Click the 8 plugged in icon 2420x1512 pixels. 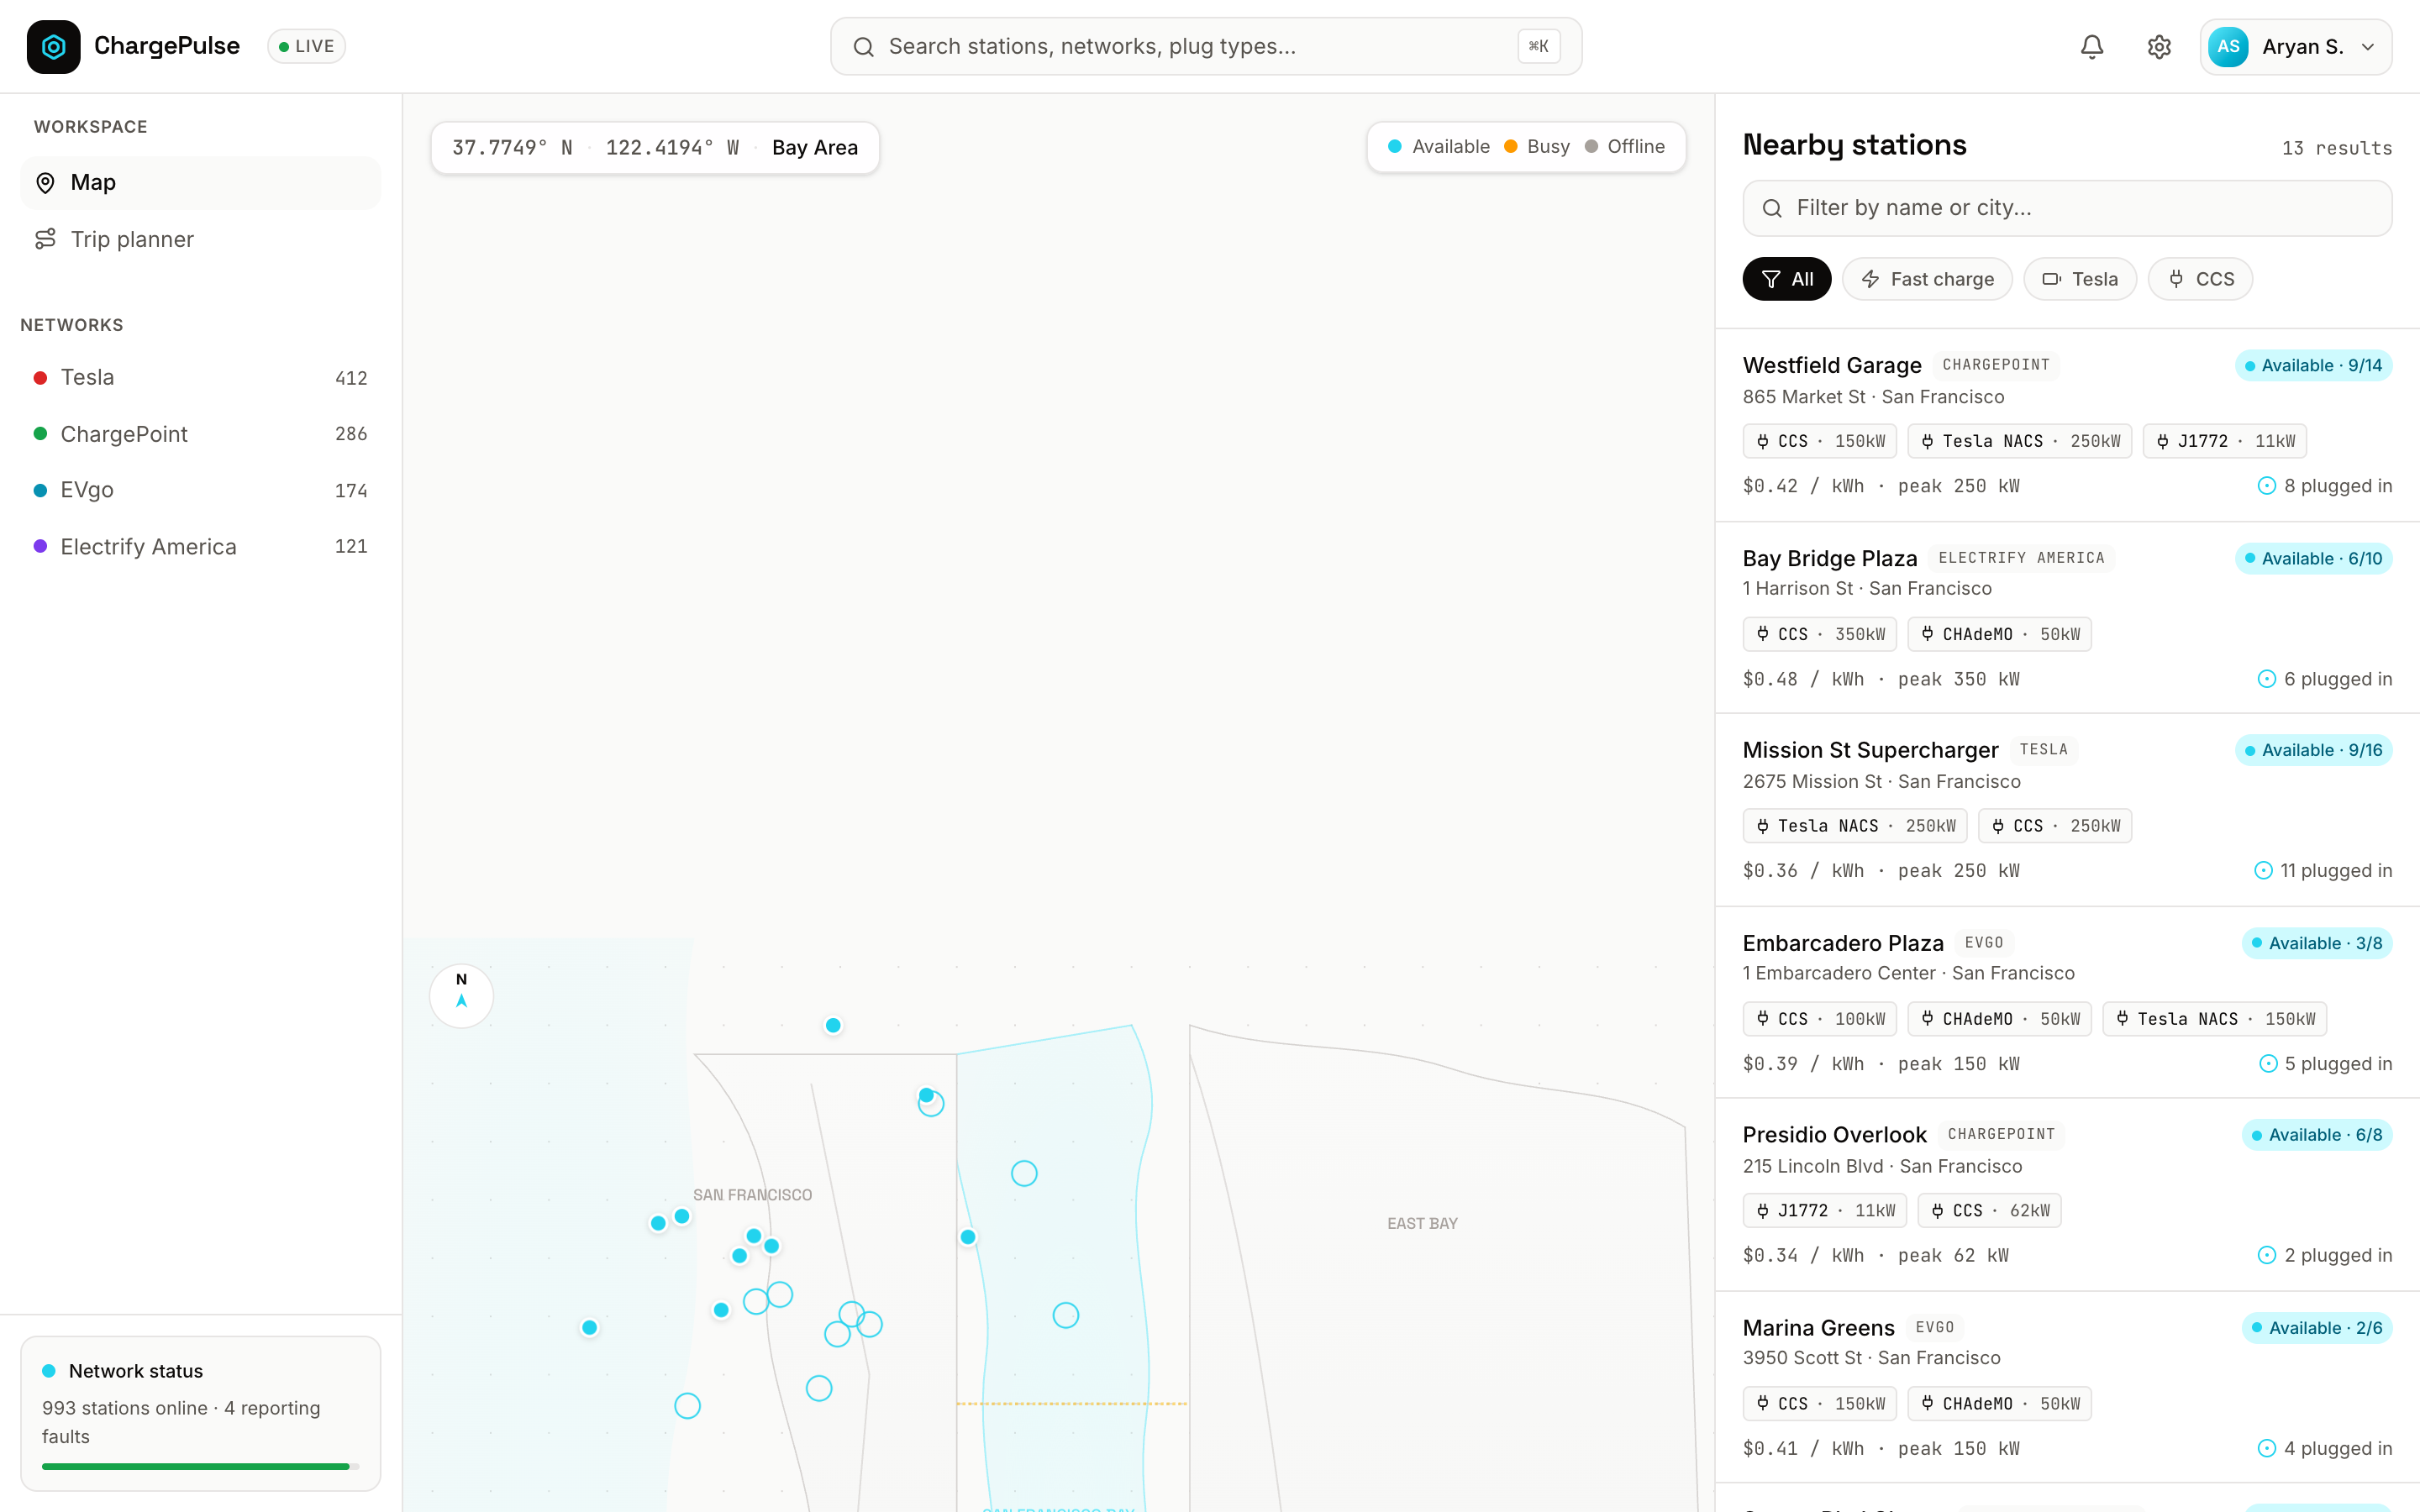click(x=2267, y=486)
